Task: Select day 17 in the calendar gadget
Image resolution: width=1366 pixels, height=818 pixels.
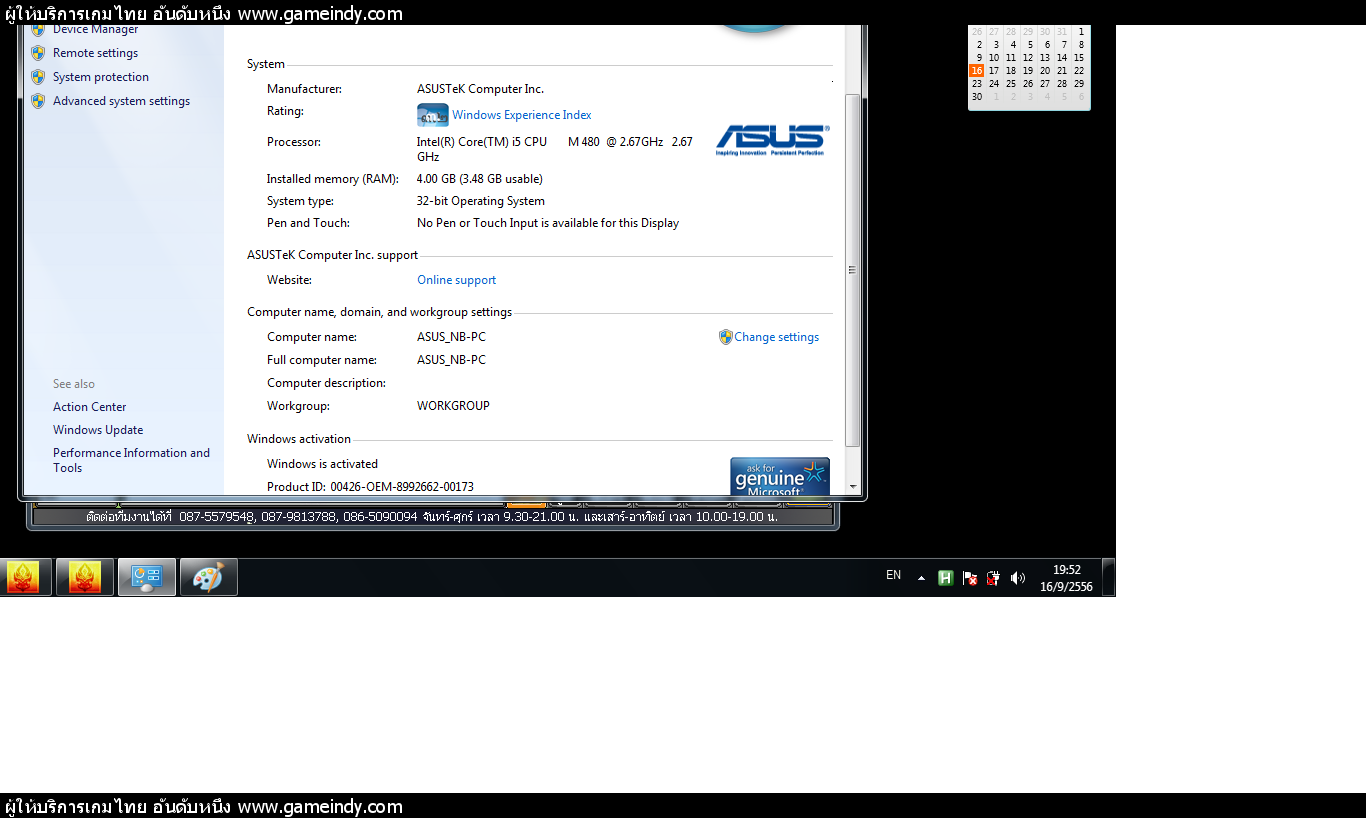Action: click(x=994, y=71)
